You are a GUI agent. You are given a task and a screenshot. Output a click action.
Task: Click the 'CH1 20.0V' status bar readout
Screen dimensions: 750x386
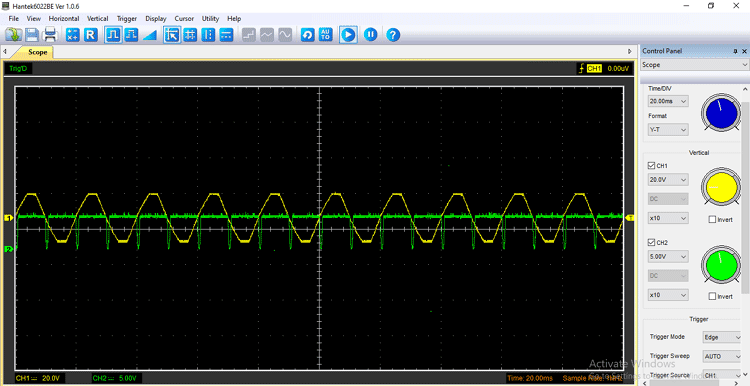pos(39,378)
